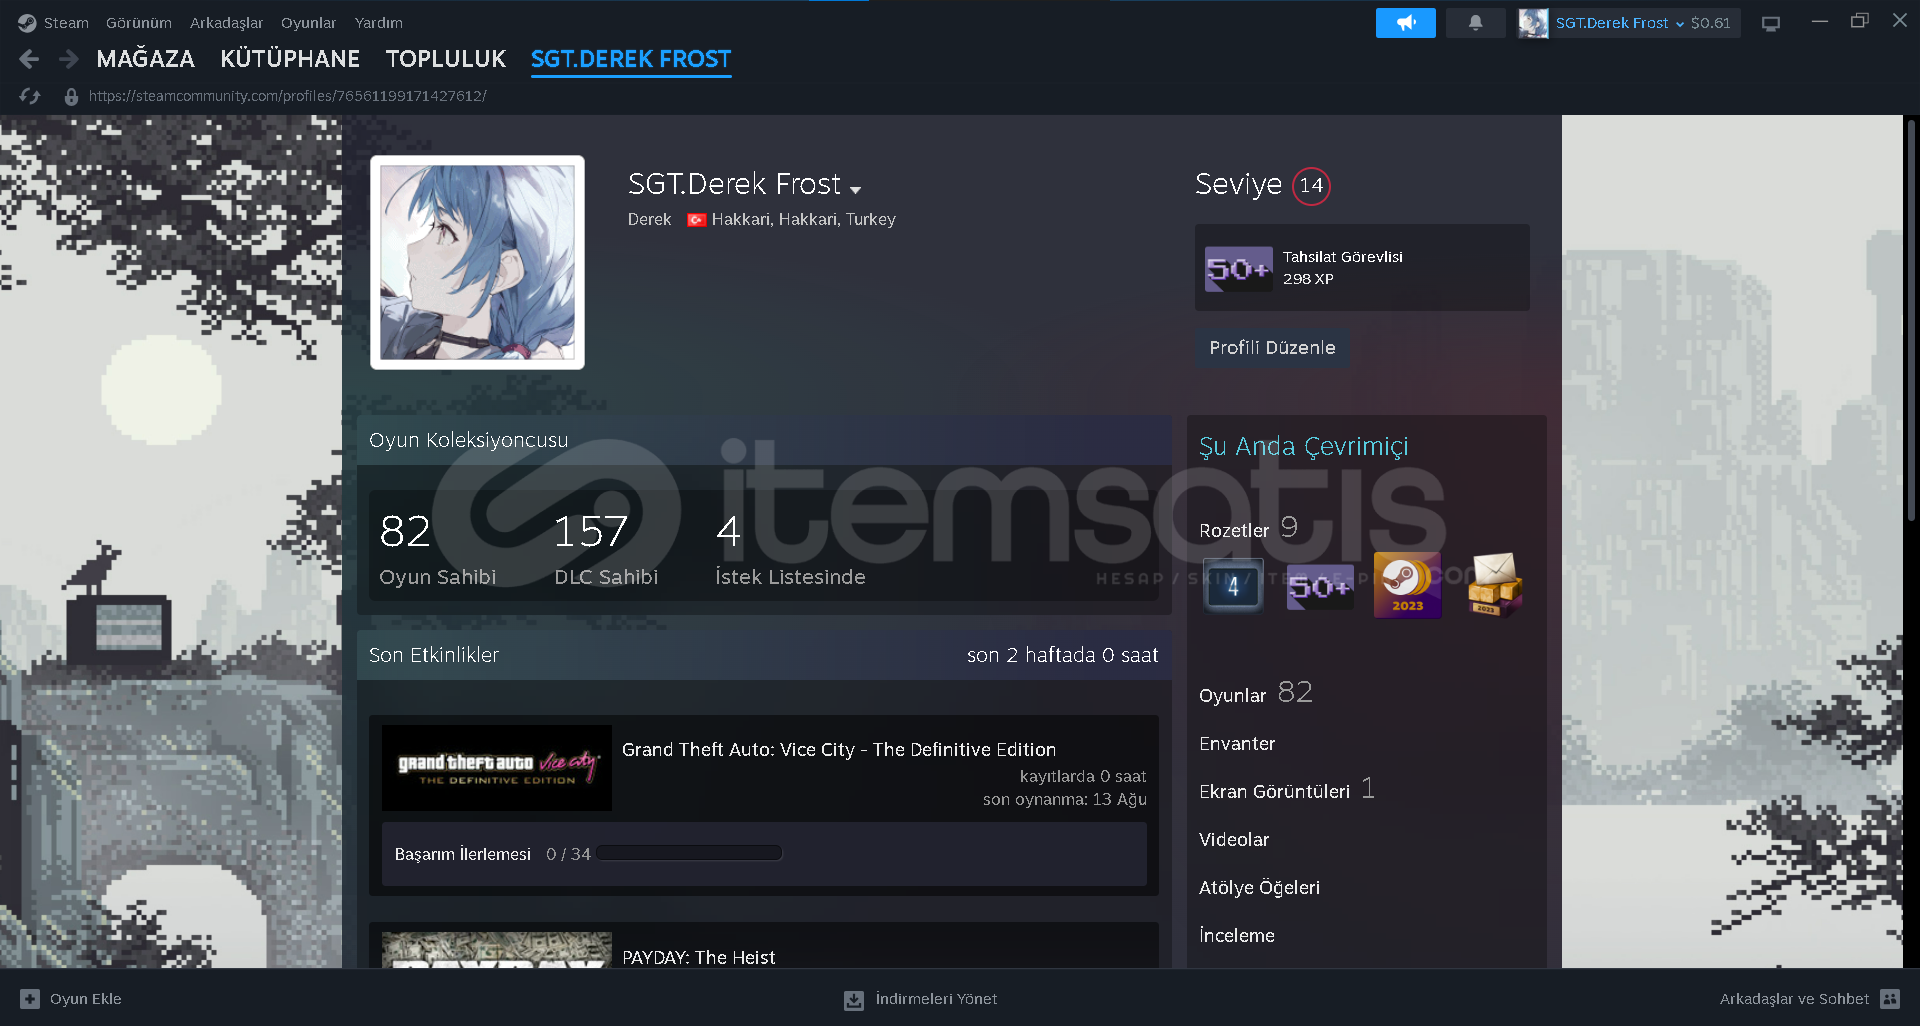Click the 157 DLC Sahibi stat
Screen dimensions: 1920x1026
click(606, 548)
